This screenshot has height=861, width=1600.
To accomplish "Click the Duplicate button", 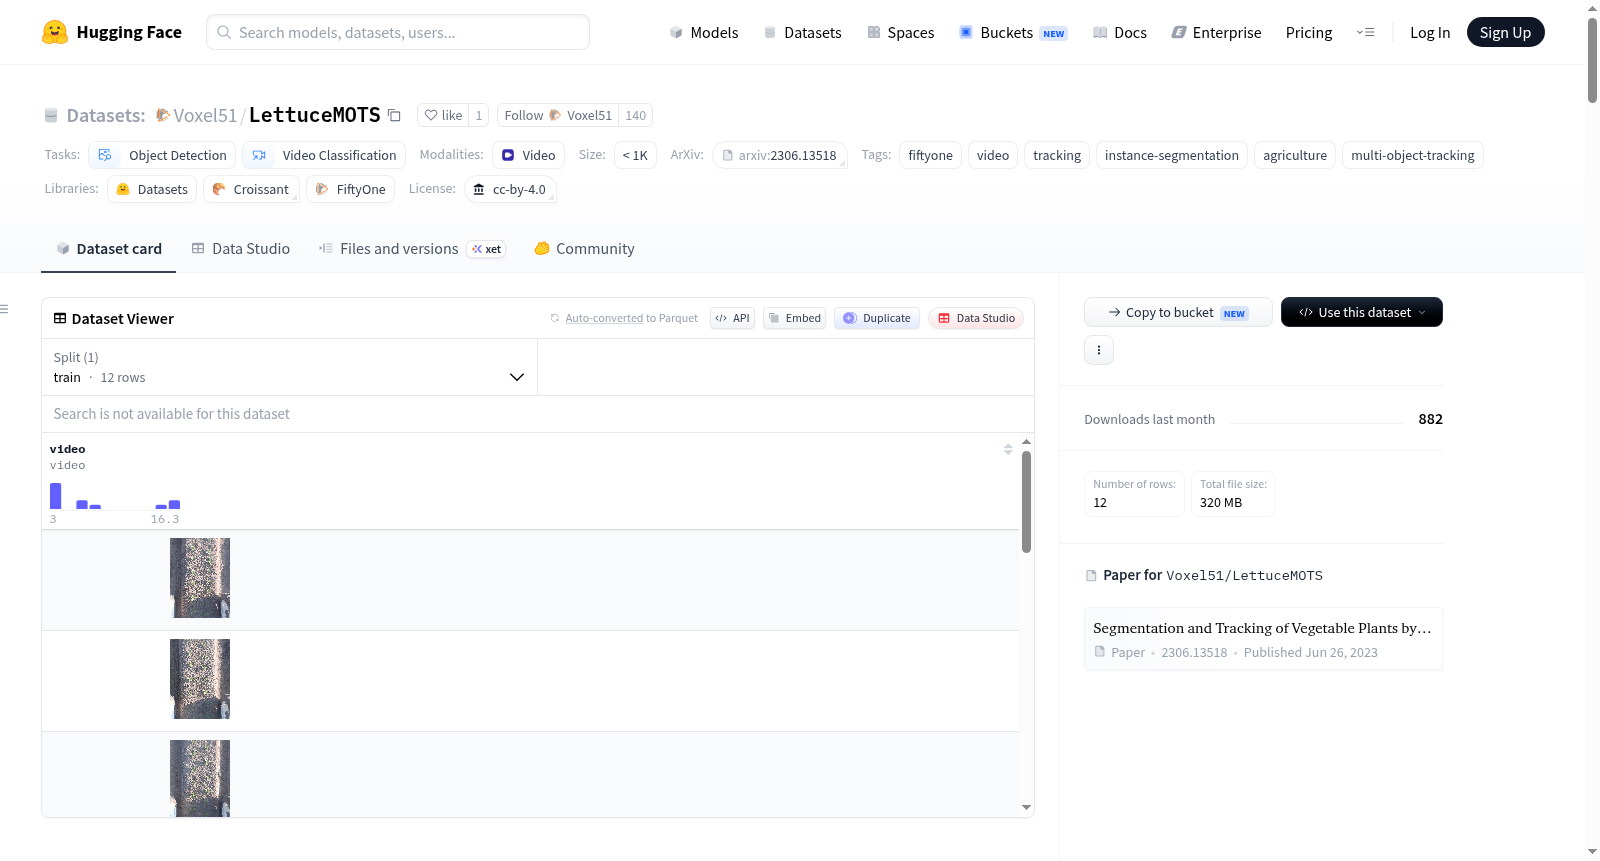I will click(877, 318).
